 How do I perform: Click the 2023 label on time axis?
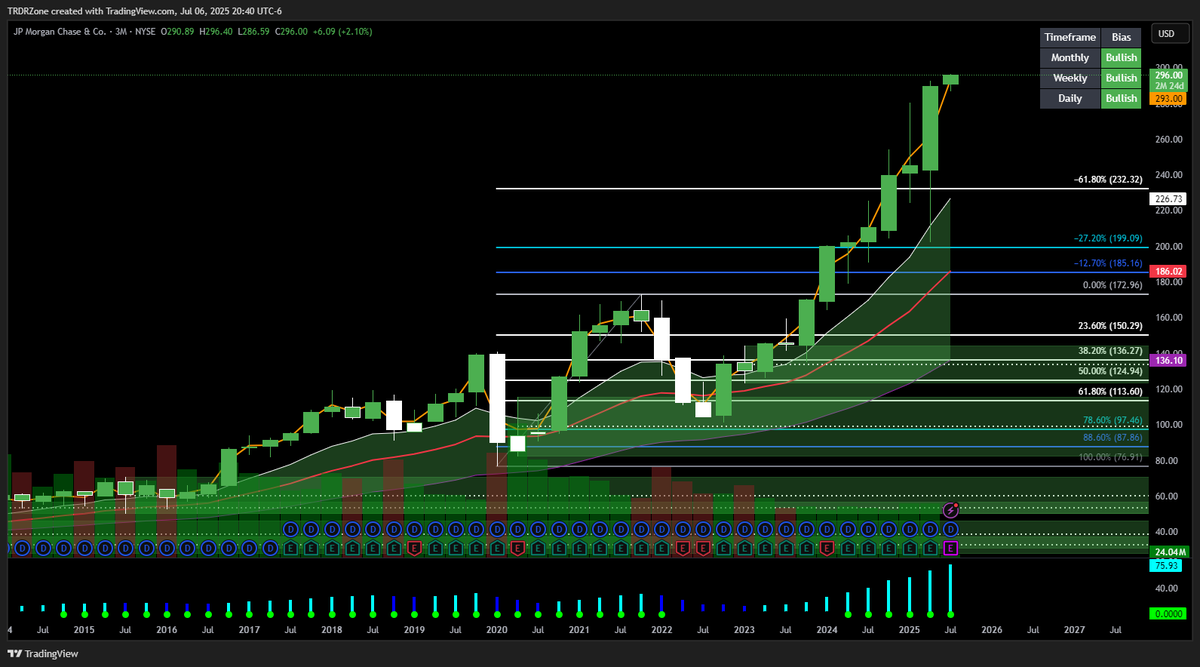pos(744,631)
